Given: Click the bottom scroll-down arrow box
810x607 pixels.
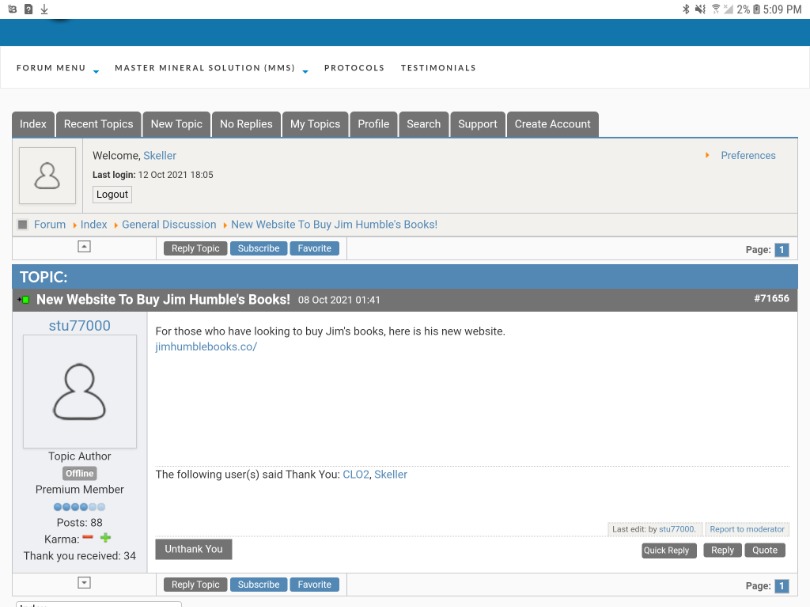Looking at the screenshot, I should coord(84,583).
